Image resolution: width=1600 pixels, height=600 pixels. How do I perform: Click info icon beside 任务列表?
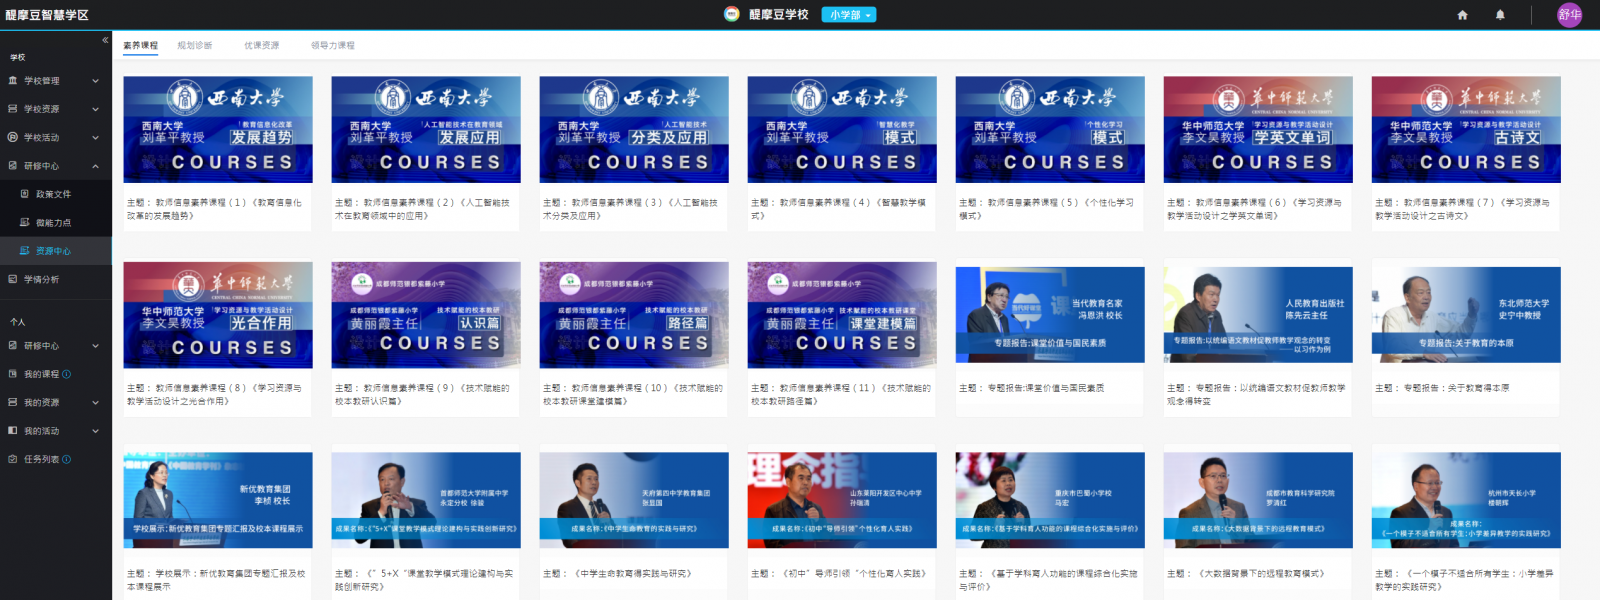[x=67, y=460]
